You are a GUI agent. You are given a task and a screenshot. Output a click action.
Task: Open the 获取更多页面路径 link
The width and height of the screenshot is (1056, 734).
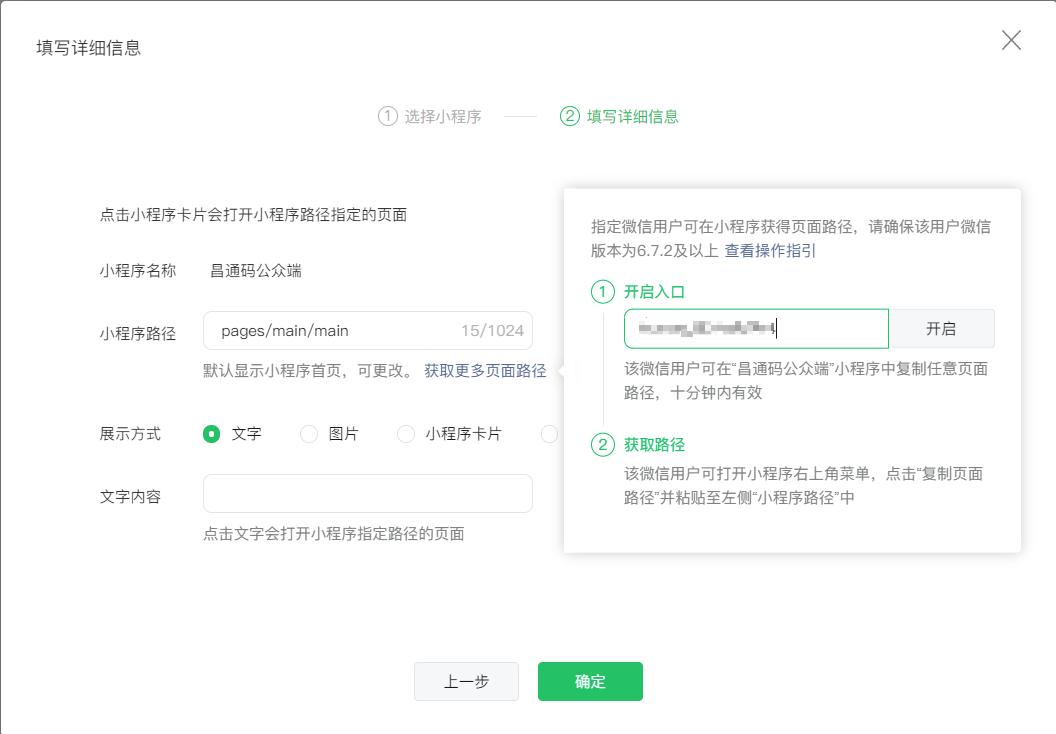coord(485,371)
